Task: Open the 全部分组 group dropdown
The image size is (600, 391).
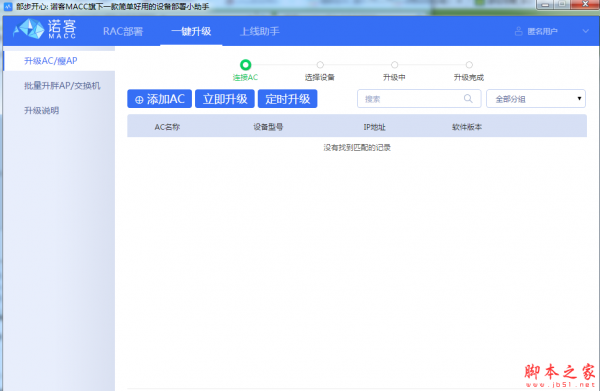Action: click(536, 99)
